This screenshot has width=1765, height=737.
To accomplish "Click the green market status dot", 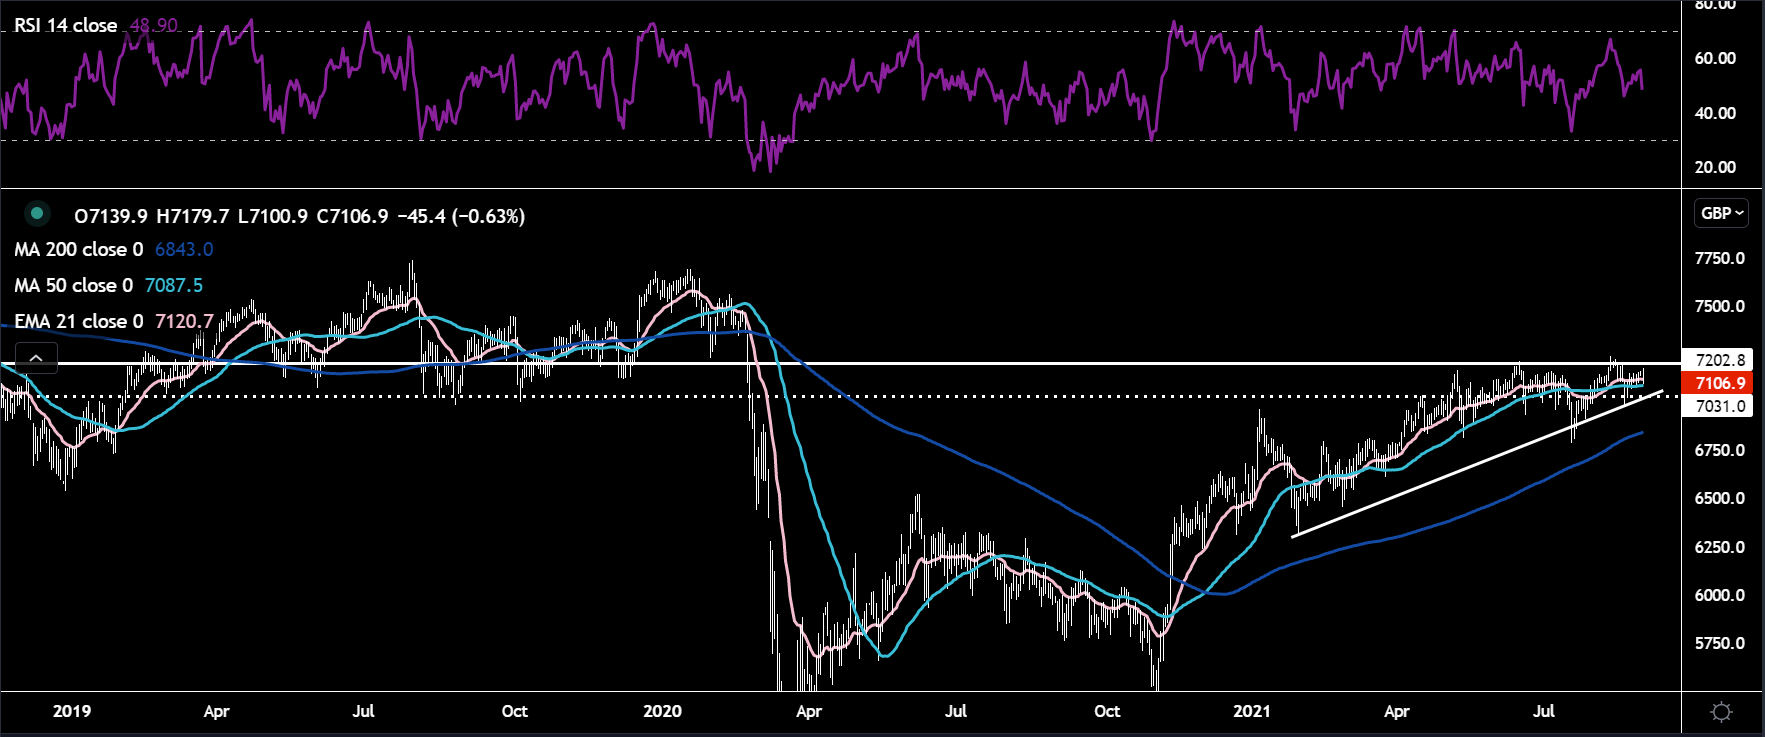I will pos(37,213).
